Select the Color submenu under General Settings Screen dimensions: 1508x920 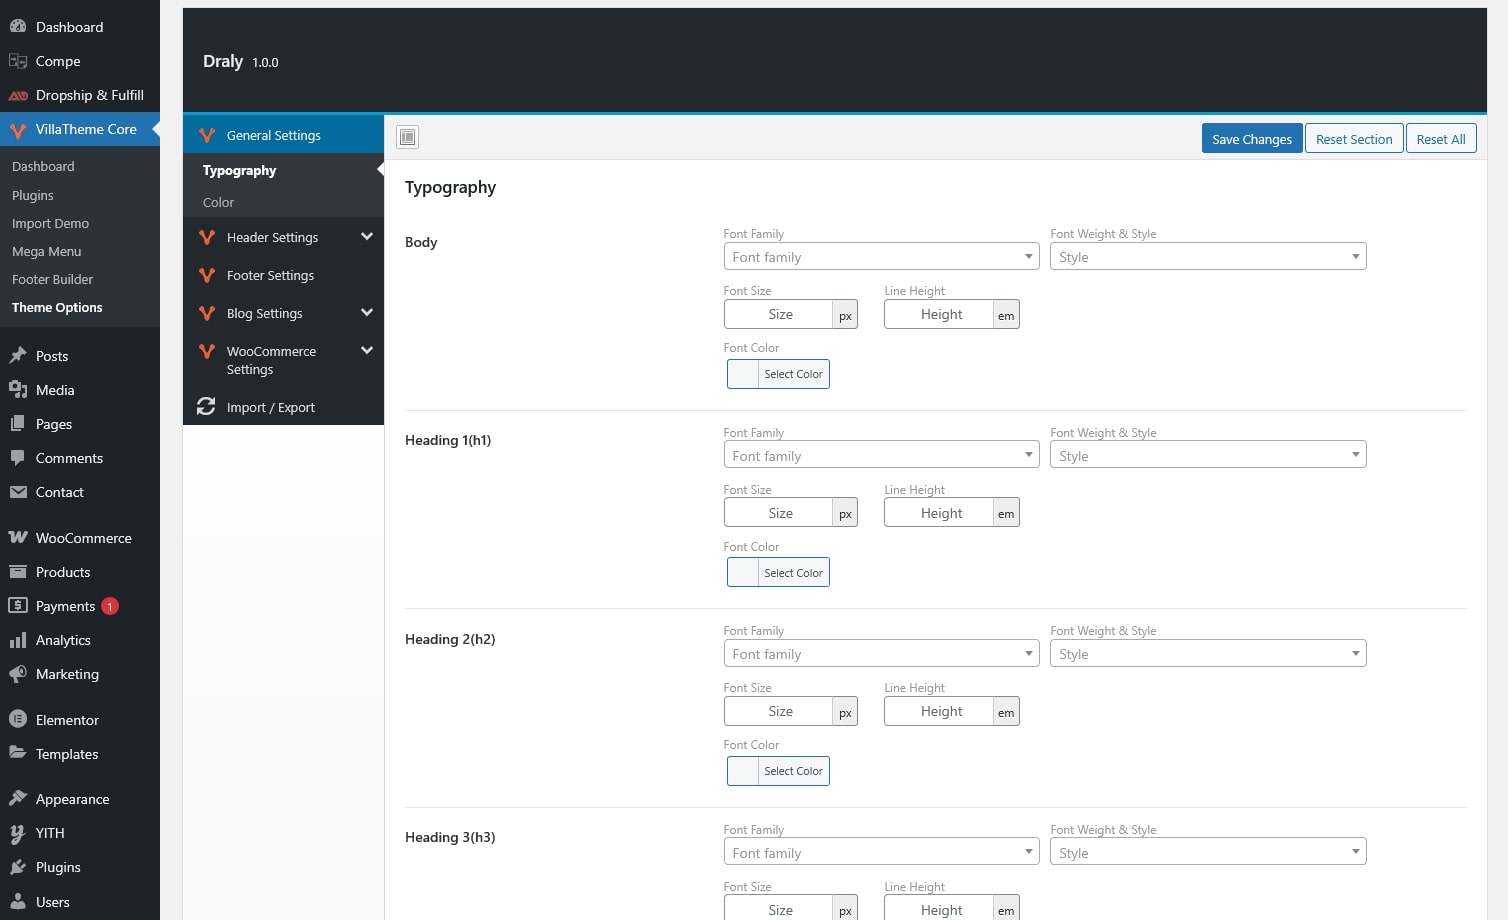218,202
